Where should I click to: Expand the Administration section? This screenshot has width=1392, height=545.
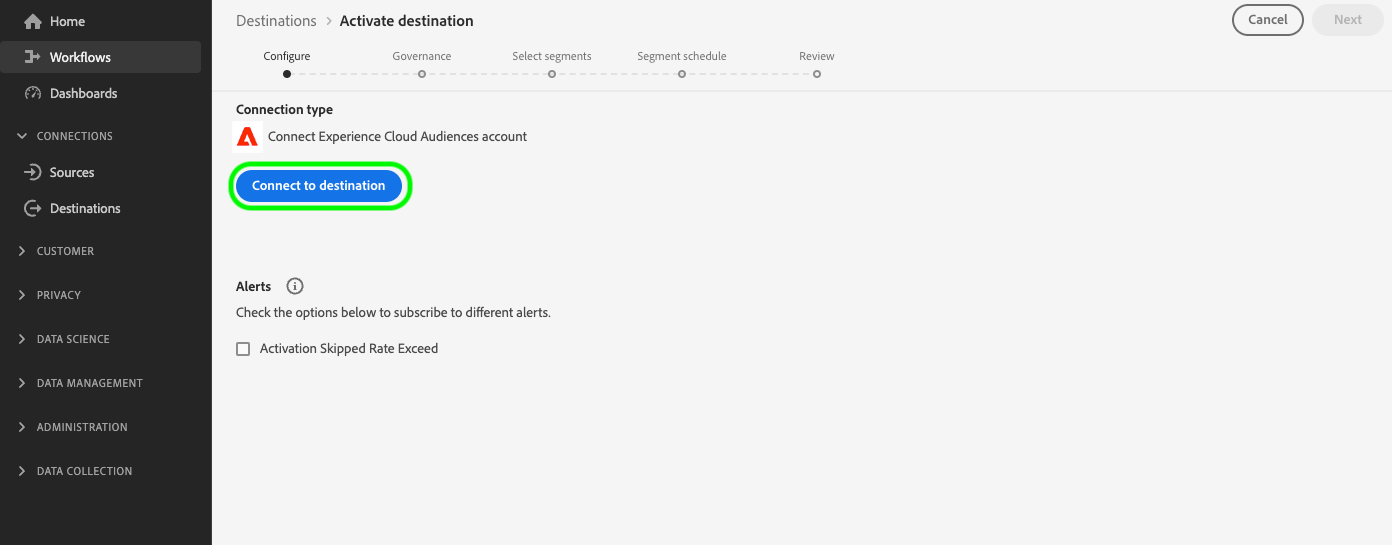pos(22,427)
